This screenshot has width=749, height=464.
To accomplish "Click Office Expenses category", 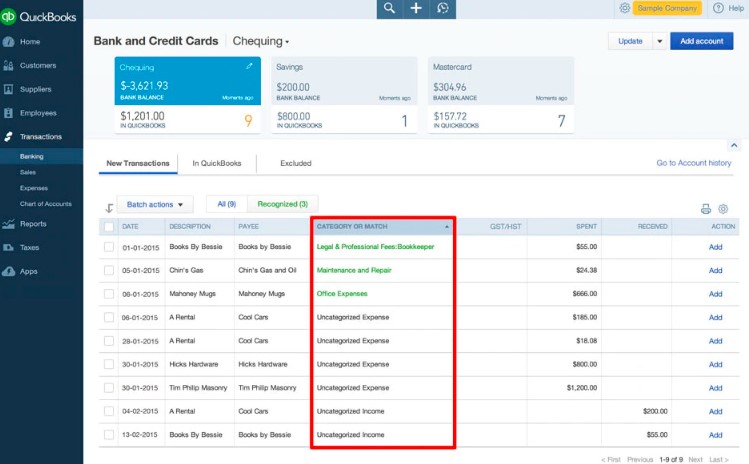I will (342, 294).
